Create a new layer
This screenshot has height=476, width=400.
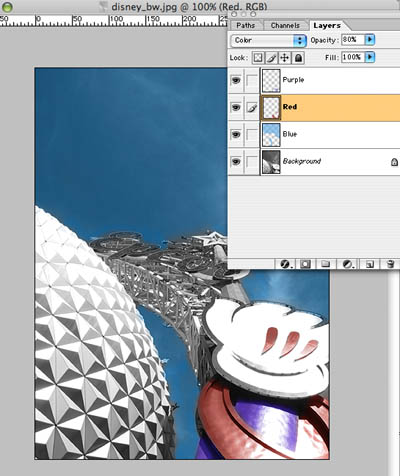[369, 264]
